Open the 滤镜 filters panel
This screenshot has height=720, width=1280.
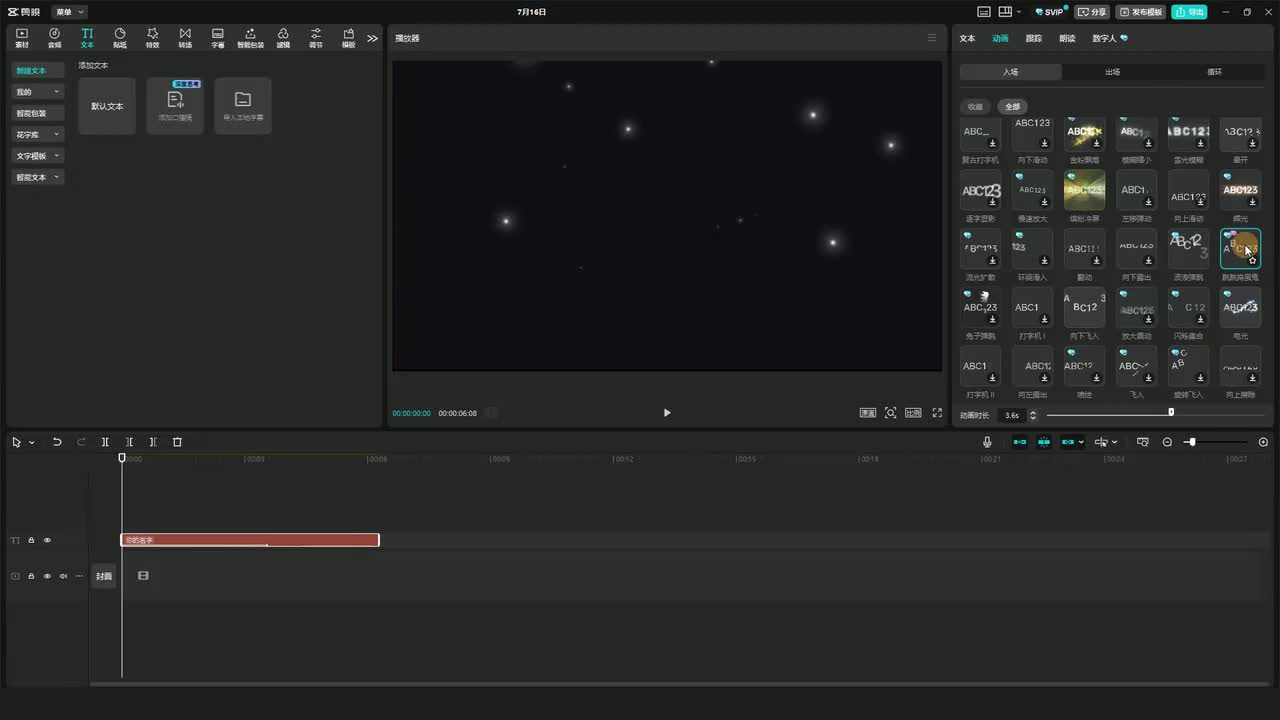(x=283, y=38)
